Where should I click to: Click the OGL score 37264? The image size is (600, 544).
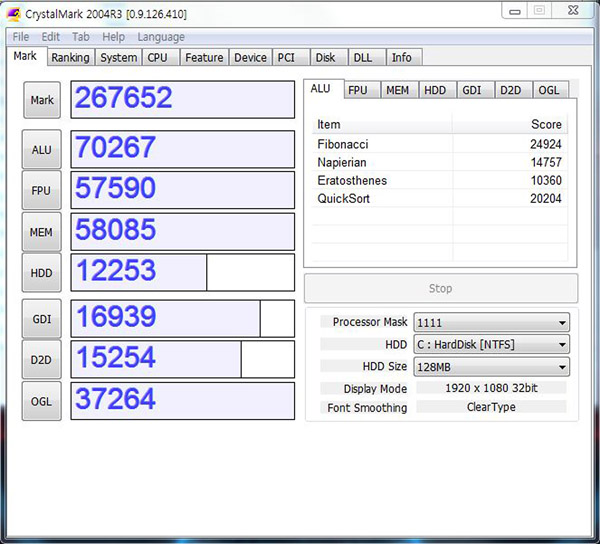tap(183, 401)
